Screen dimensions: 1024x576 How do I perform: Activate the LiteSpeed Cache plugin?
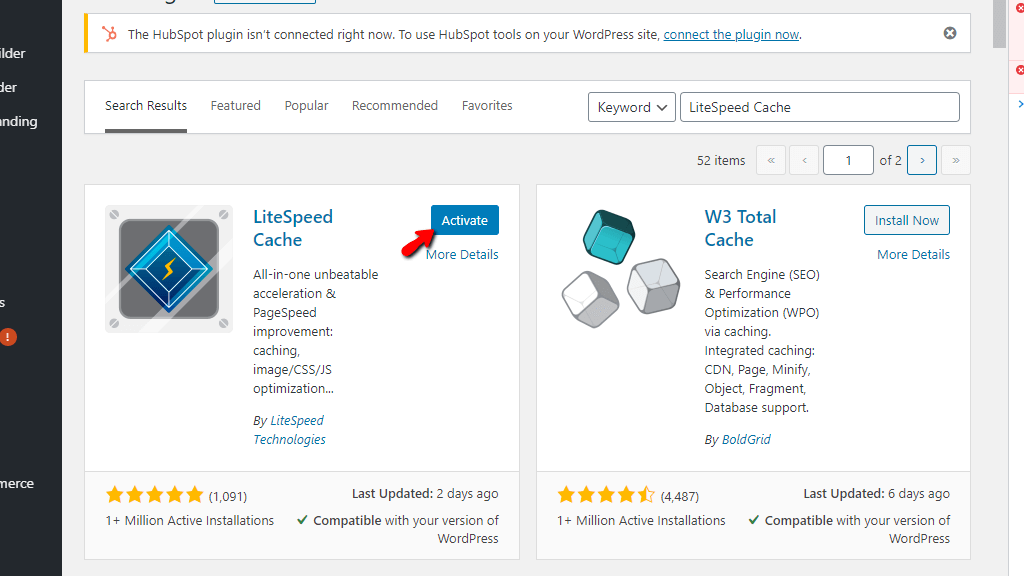[x=464, y=220]
